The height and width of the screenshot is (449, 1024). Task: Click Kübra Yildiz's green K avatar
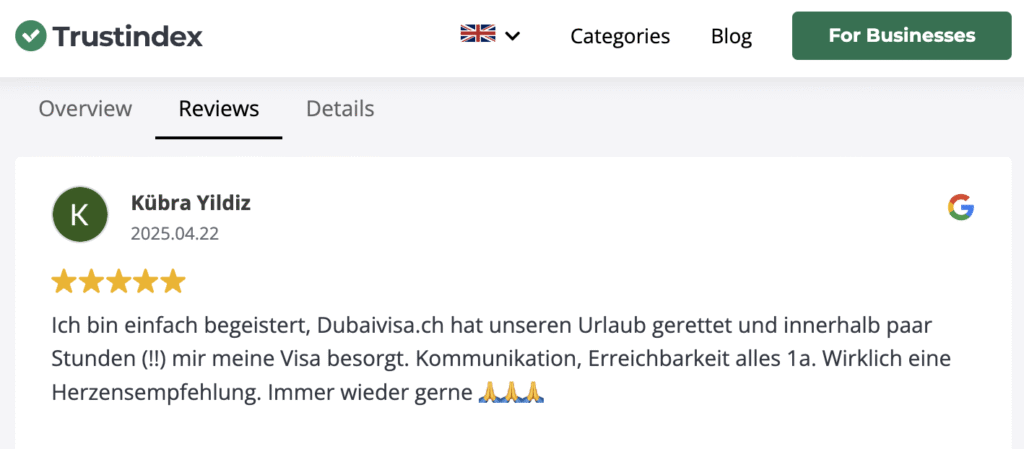[x=80, y=215]
